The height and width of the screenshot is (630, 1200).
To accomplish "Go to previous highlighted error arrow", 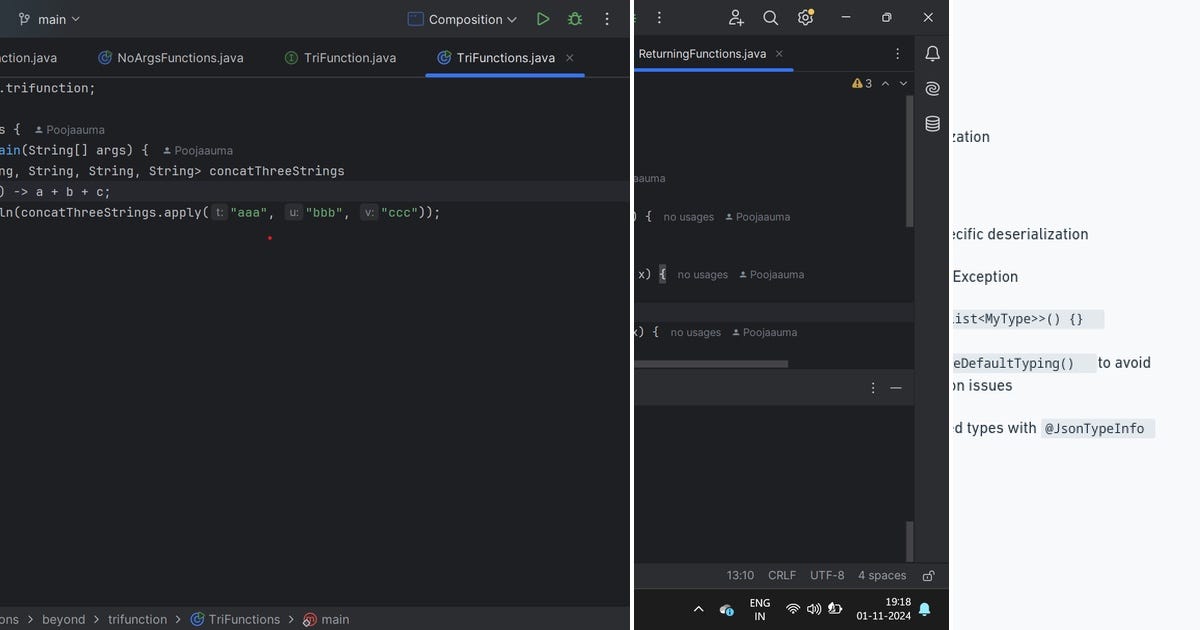I will click(x=887, y=84).
